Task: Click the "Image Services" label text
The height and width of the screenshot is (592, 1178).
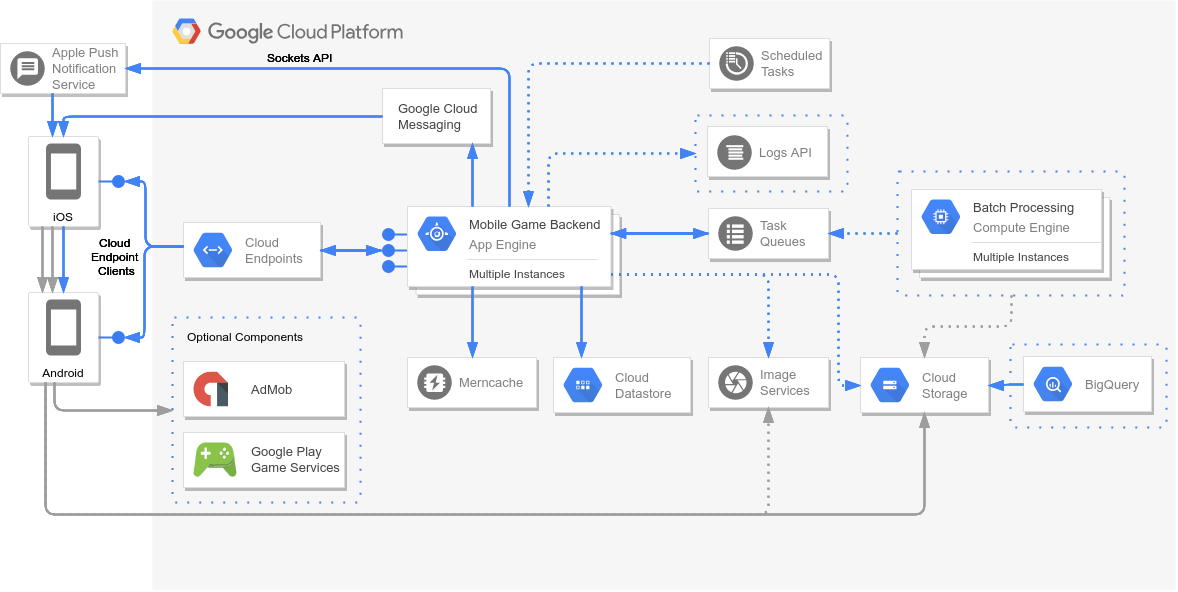Action: coord(784,382)
